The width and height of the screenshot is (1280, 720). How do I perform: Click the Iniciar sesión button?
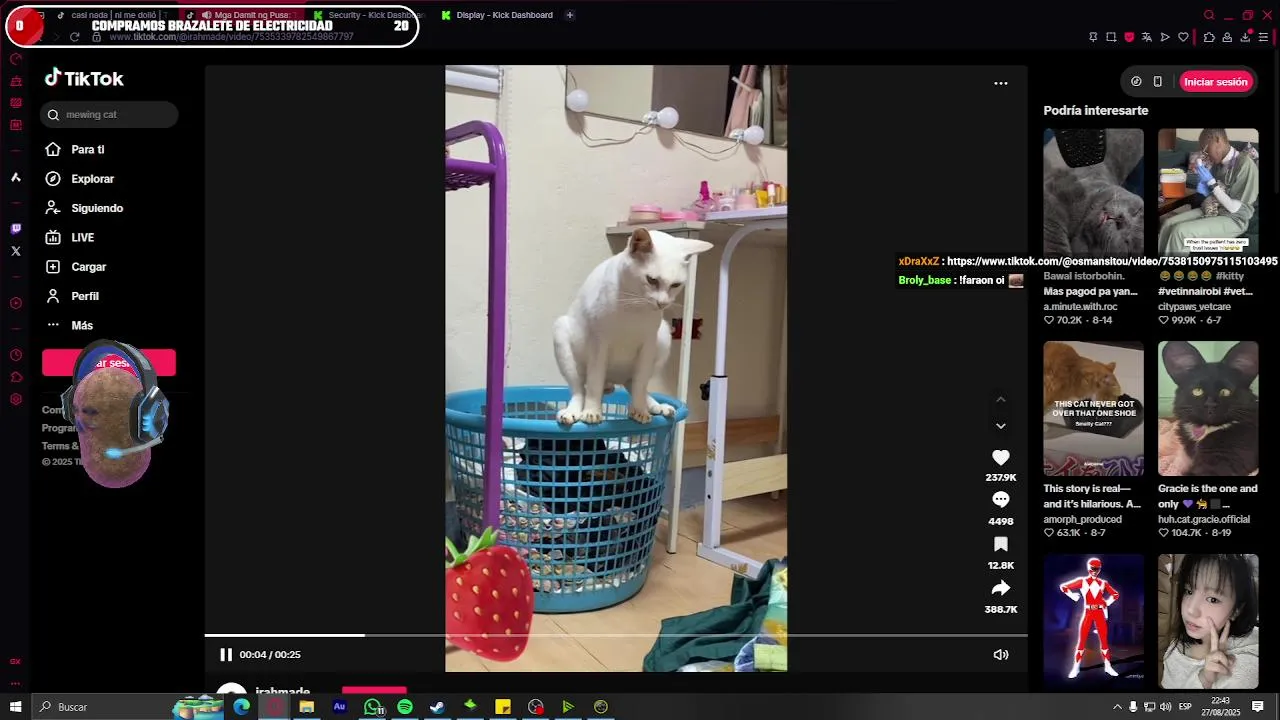tap(1216, 82)
